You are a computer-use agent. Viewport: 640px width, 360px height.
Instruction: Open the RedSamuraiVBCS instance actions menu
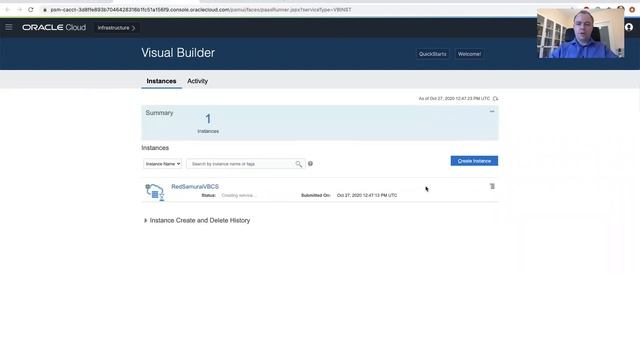coord(492,186)
